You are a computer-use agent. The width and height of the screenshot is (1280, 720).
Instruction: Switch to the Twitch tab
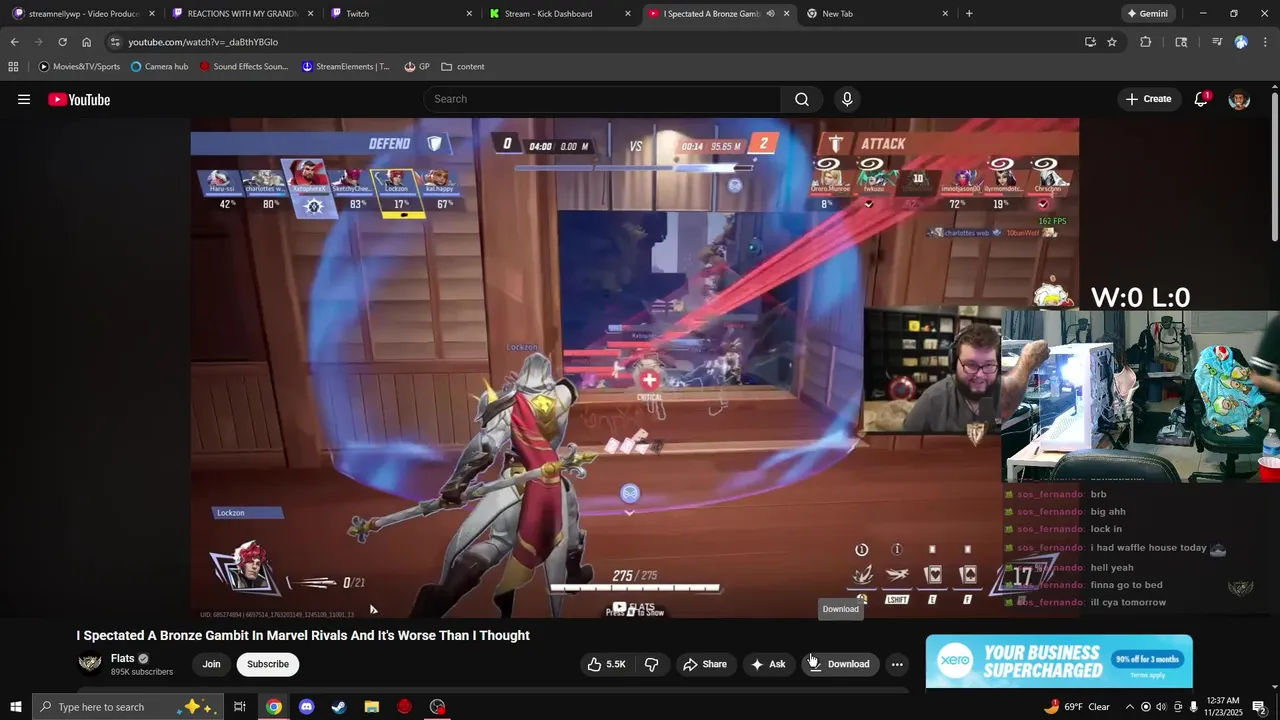(x=400, y=14)
